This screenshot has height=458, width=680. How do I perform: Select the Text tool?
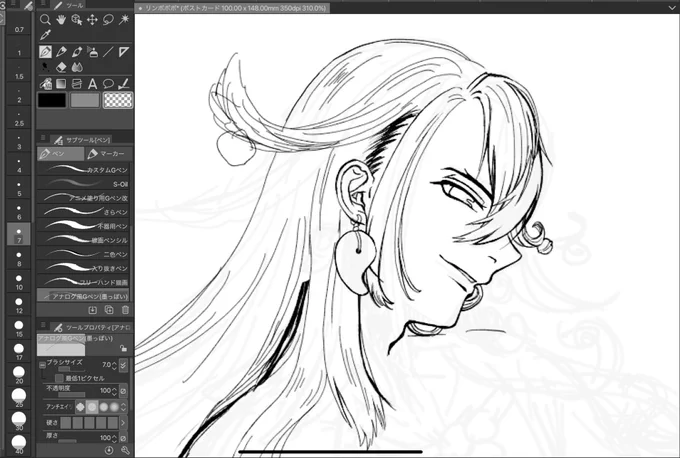(92, 84)
